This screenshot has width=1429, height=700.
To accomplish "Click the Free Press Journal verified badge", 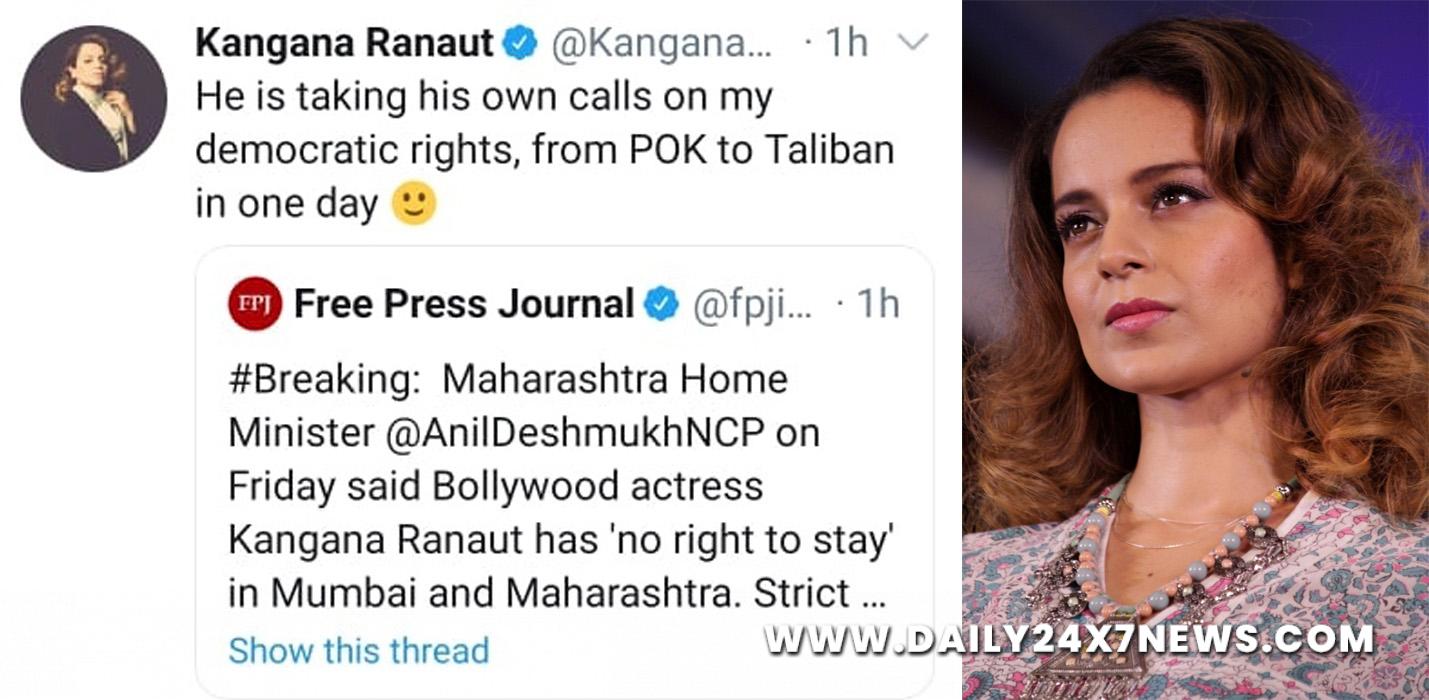I will [660, 305].
